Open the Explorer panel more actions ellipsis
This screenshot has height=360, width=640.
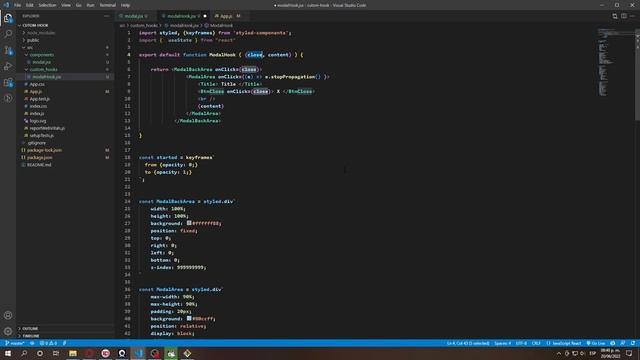(x=107, y=16)
